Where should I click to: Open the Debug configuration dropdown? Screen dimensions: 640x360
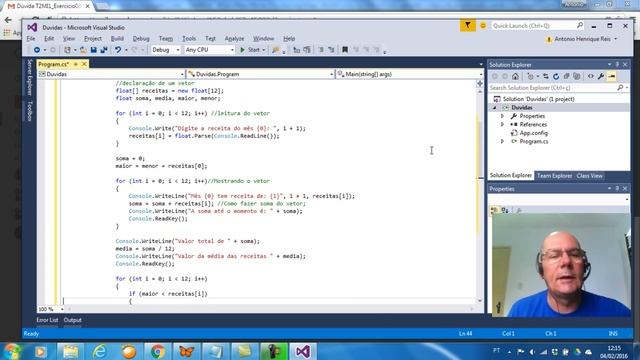(166, 50)
